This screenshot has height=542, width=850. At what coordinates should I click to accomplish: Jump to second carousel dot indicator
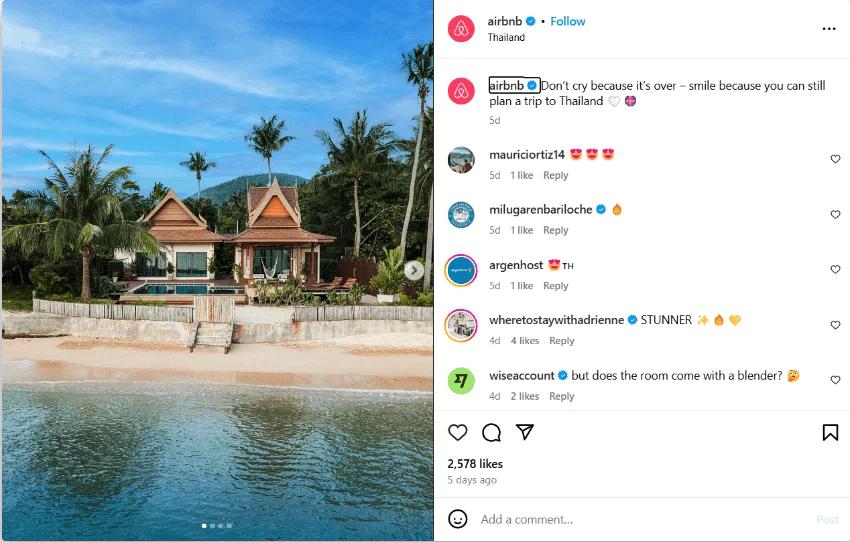(x=212, y=526)
